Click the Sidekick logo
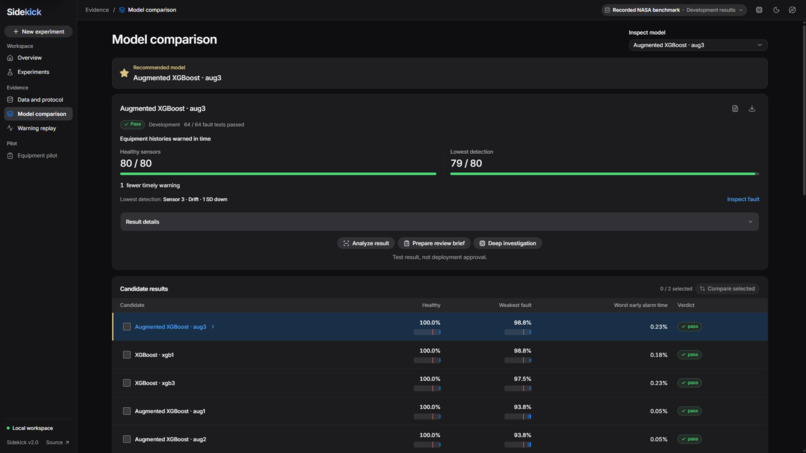The width and height of the screenshot is (806, 453). 24,12
